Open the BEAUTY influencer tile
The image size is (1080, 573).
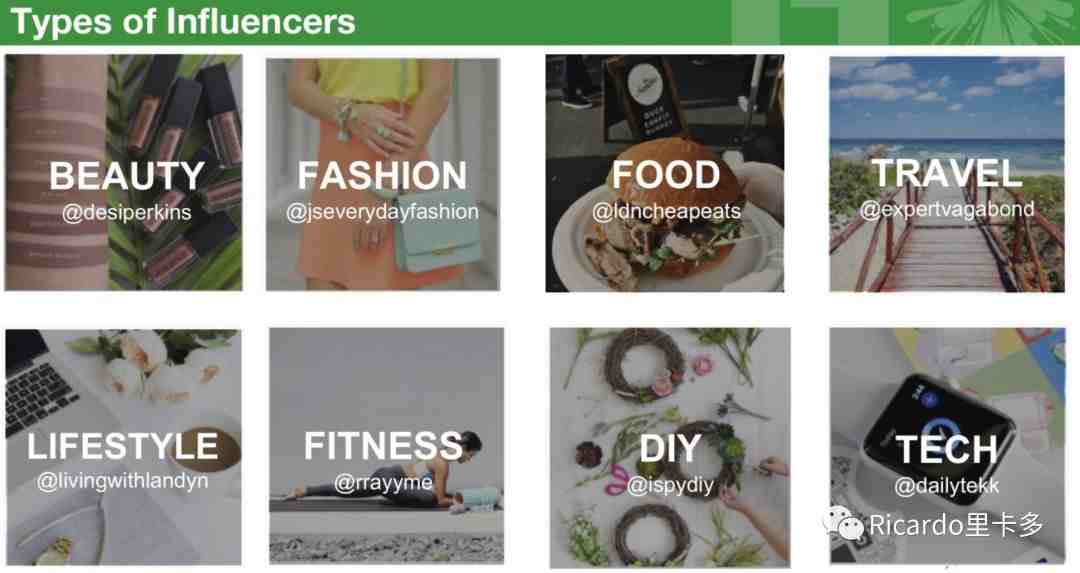124,172
